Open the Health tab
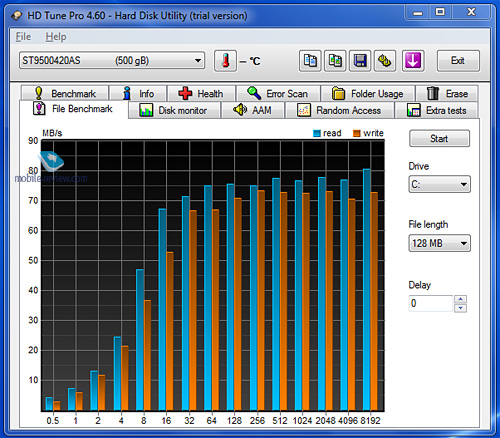500x438 pixels. coord(201,93)
